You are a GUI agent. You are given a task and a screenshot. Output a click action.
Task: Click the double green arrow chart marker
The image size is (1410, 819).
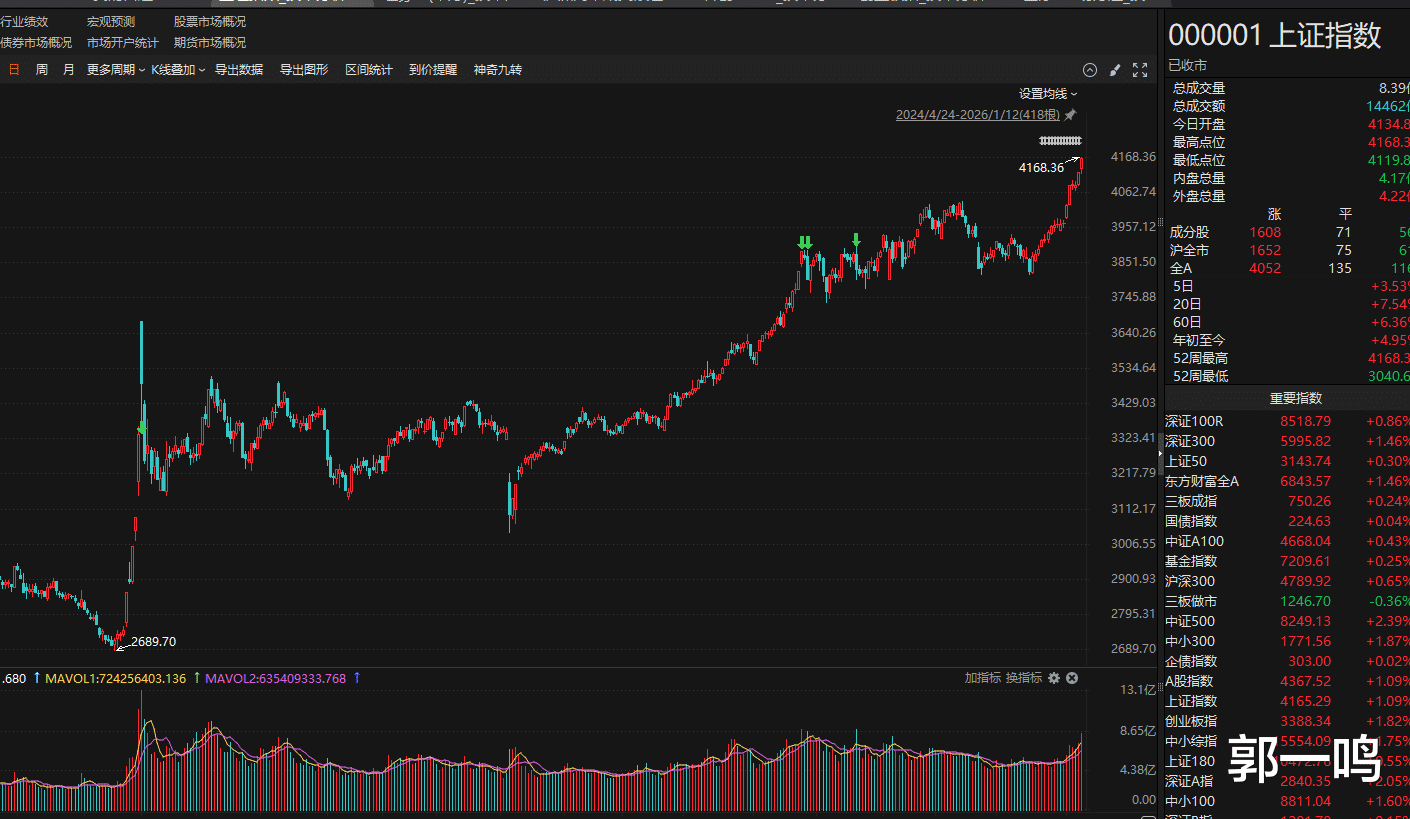coord(805,242)
